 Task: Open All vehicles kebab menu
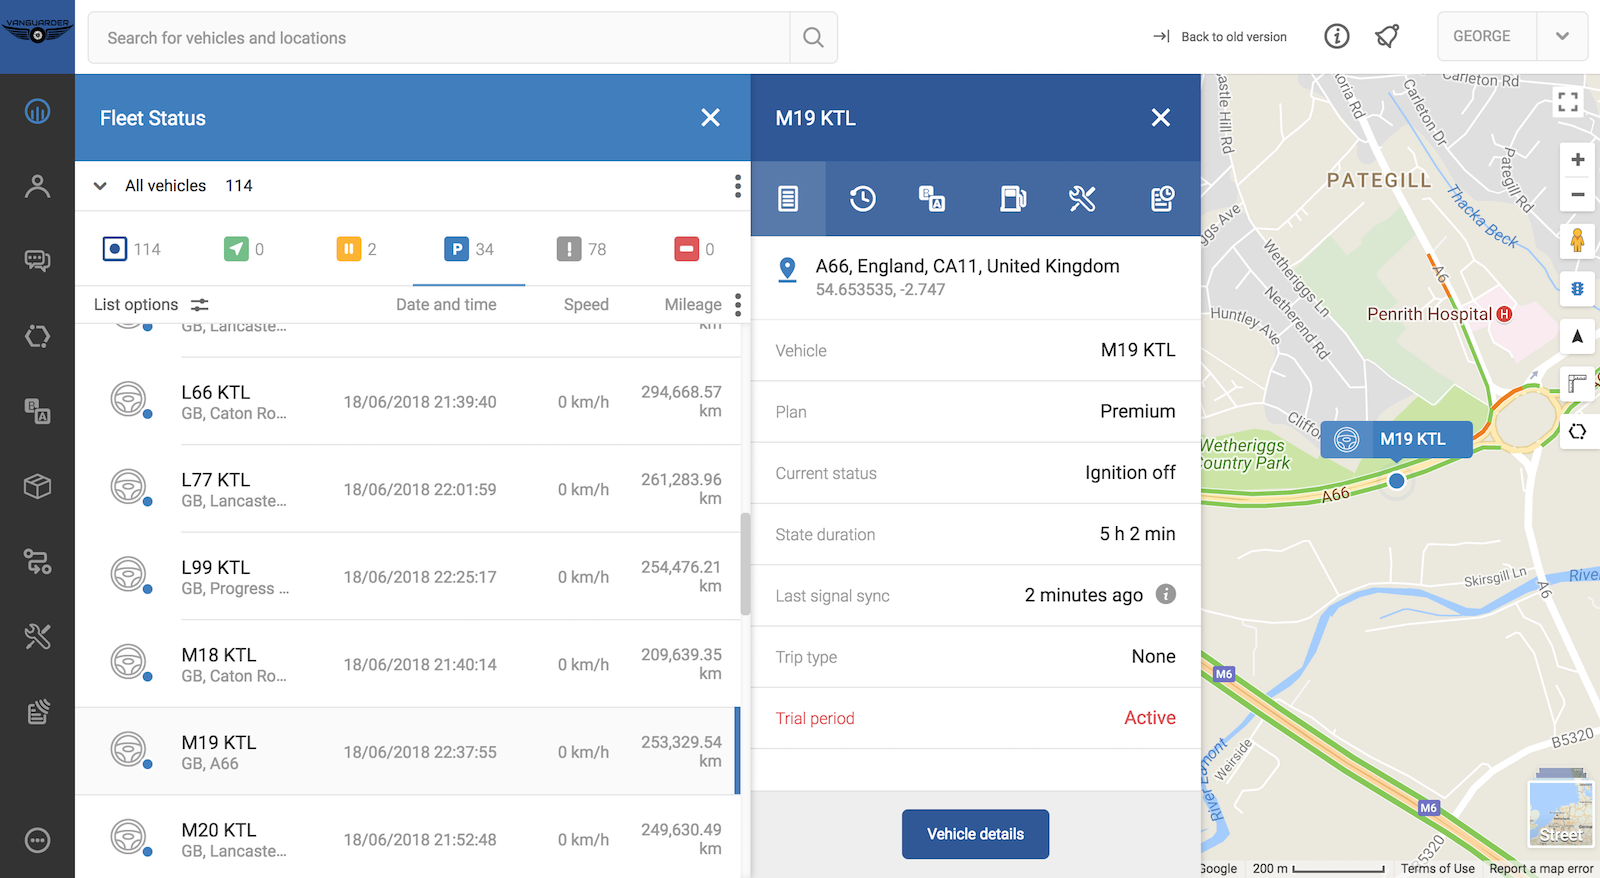[x=738, y=186]
